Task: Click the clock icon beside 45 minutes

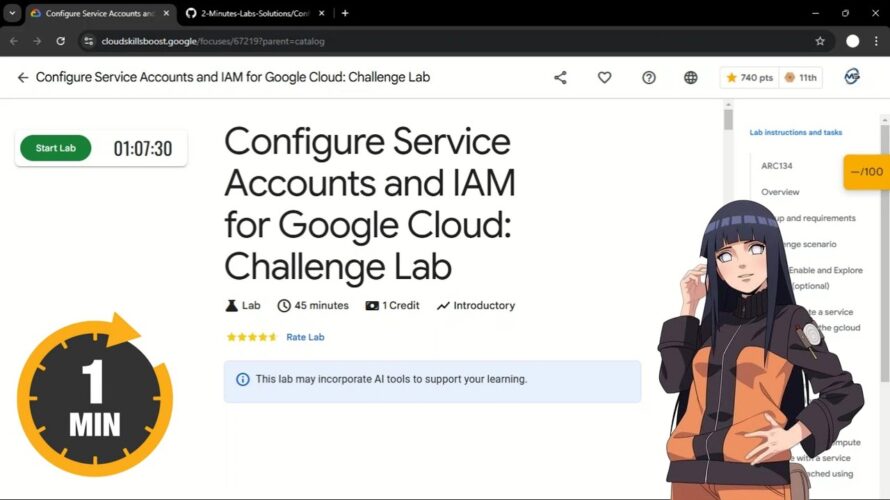Action: tap(284, 306)
